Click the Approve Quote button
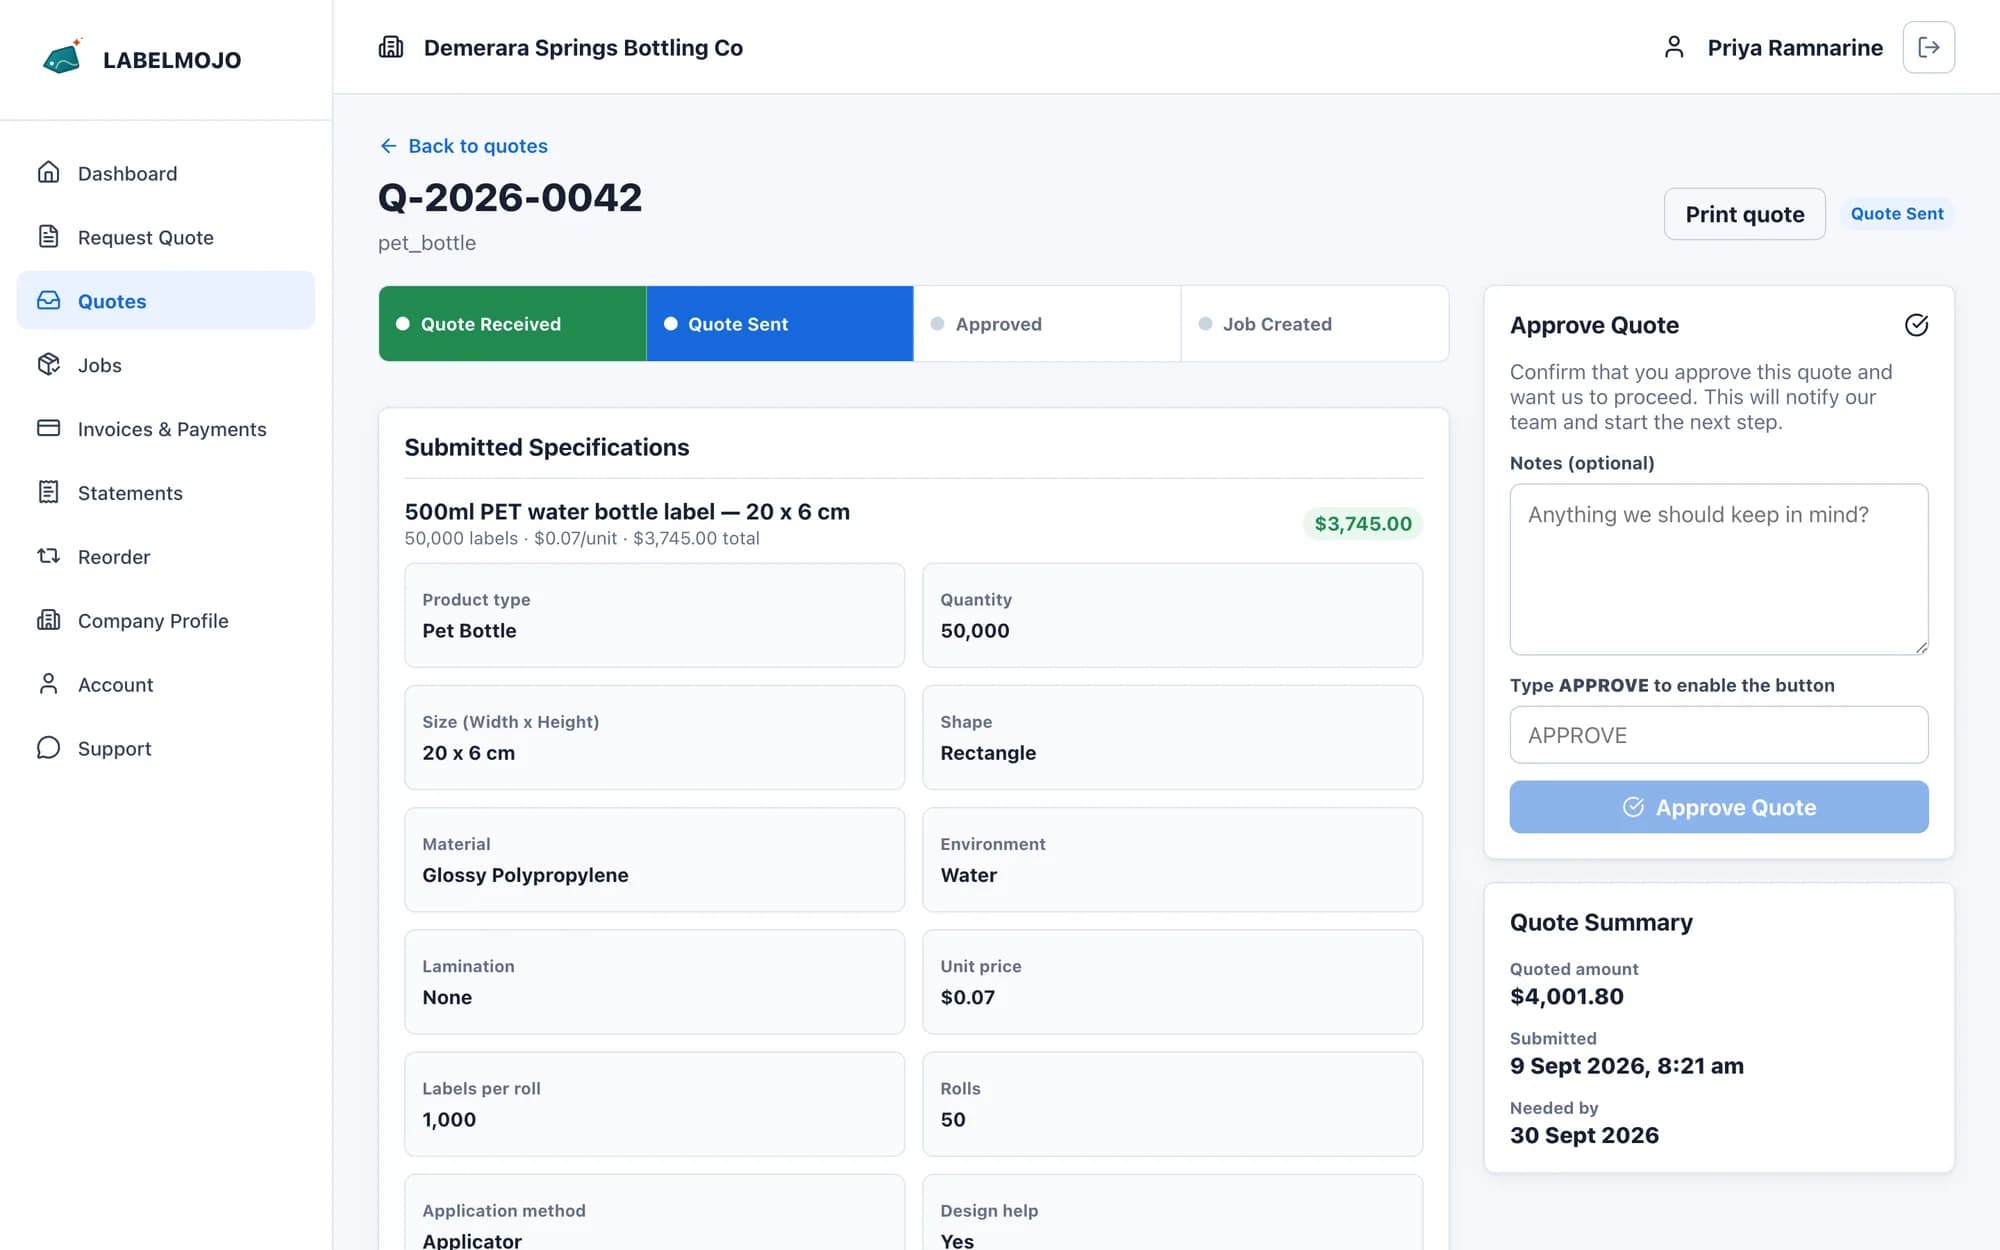This screenshot has height=1250, width=2000. pyautogui.click(x=1719, y=807)
